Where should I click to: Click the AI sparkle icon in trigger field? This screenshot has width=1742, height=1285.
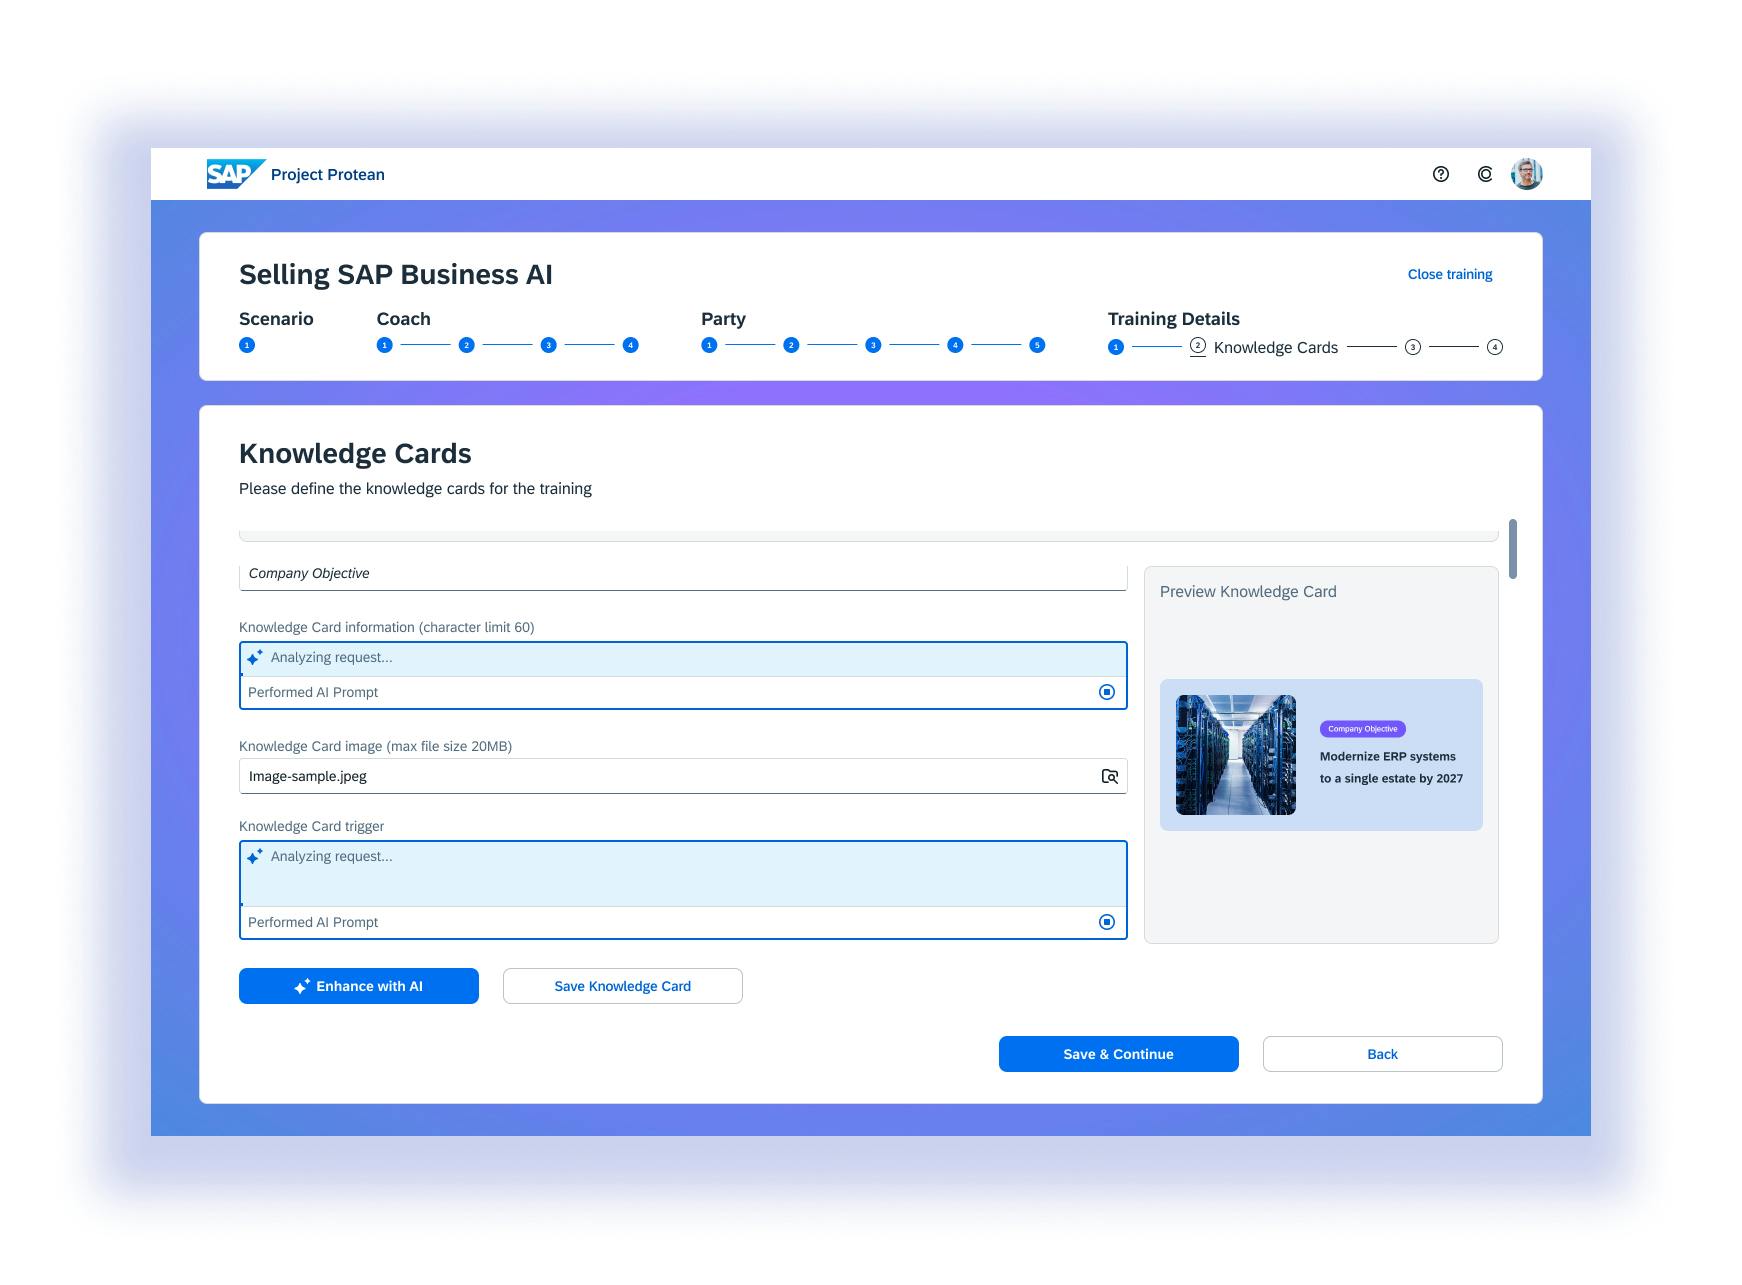(255, 856)
